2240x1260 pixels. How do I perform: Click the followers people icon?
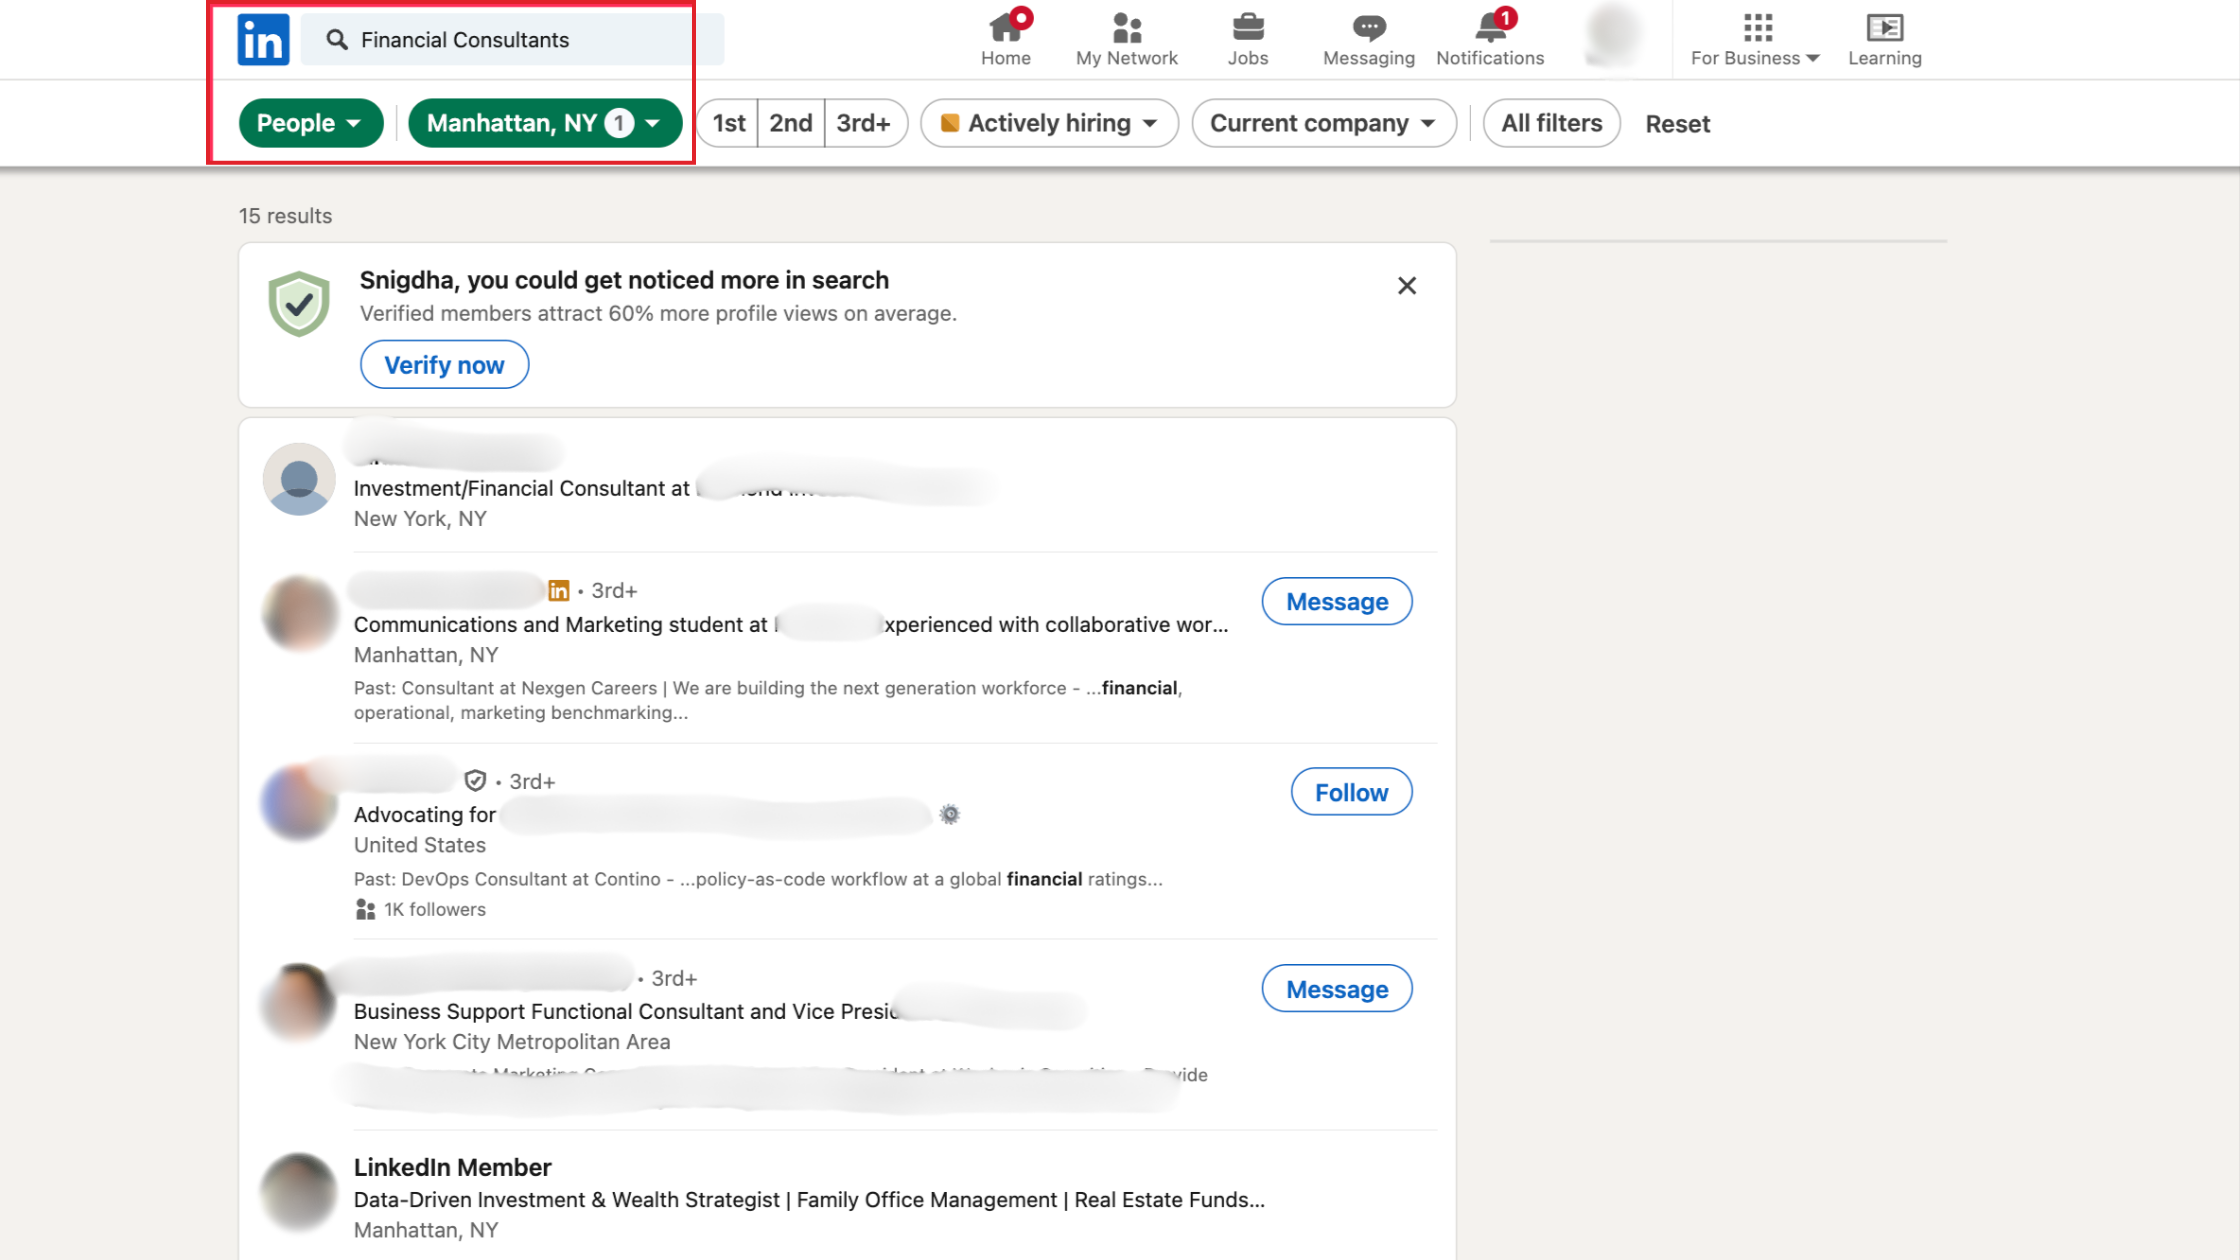pyautogui.click(x=365, y=909)
